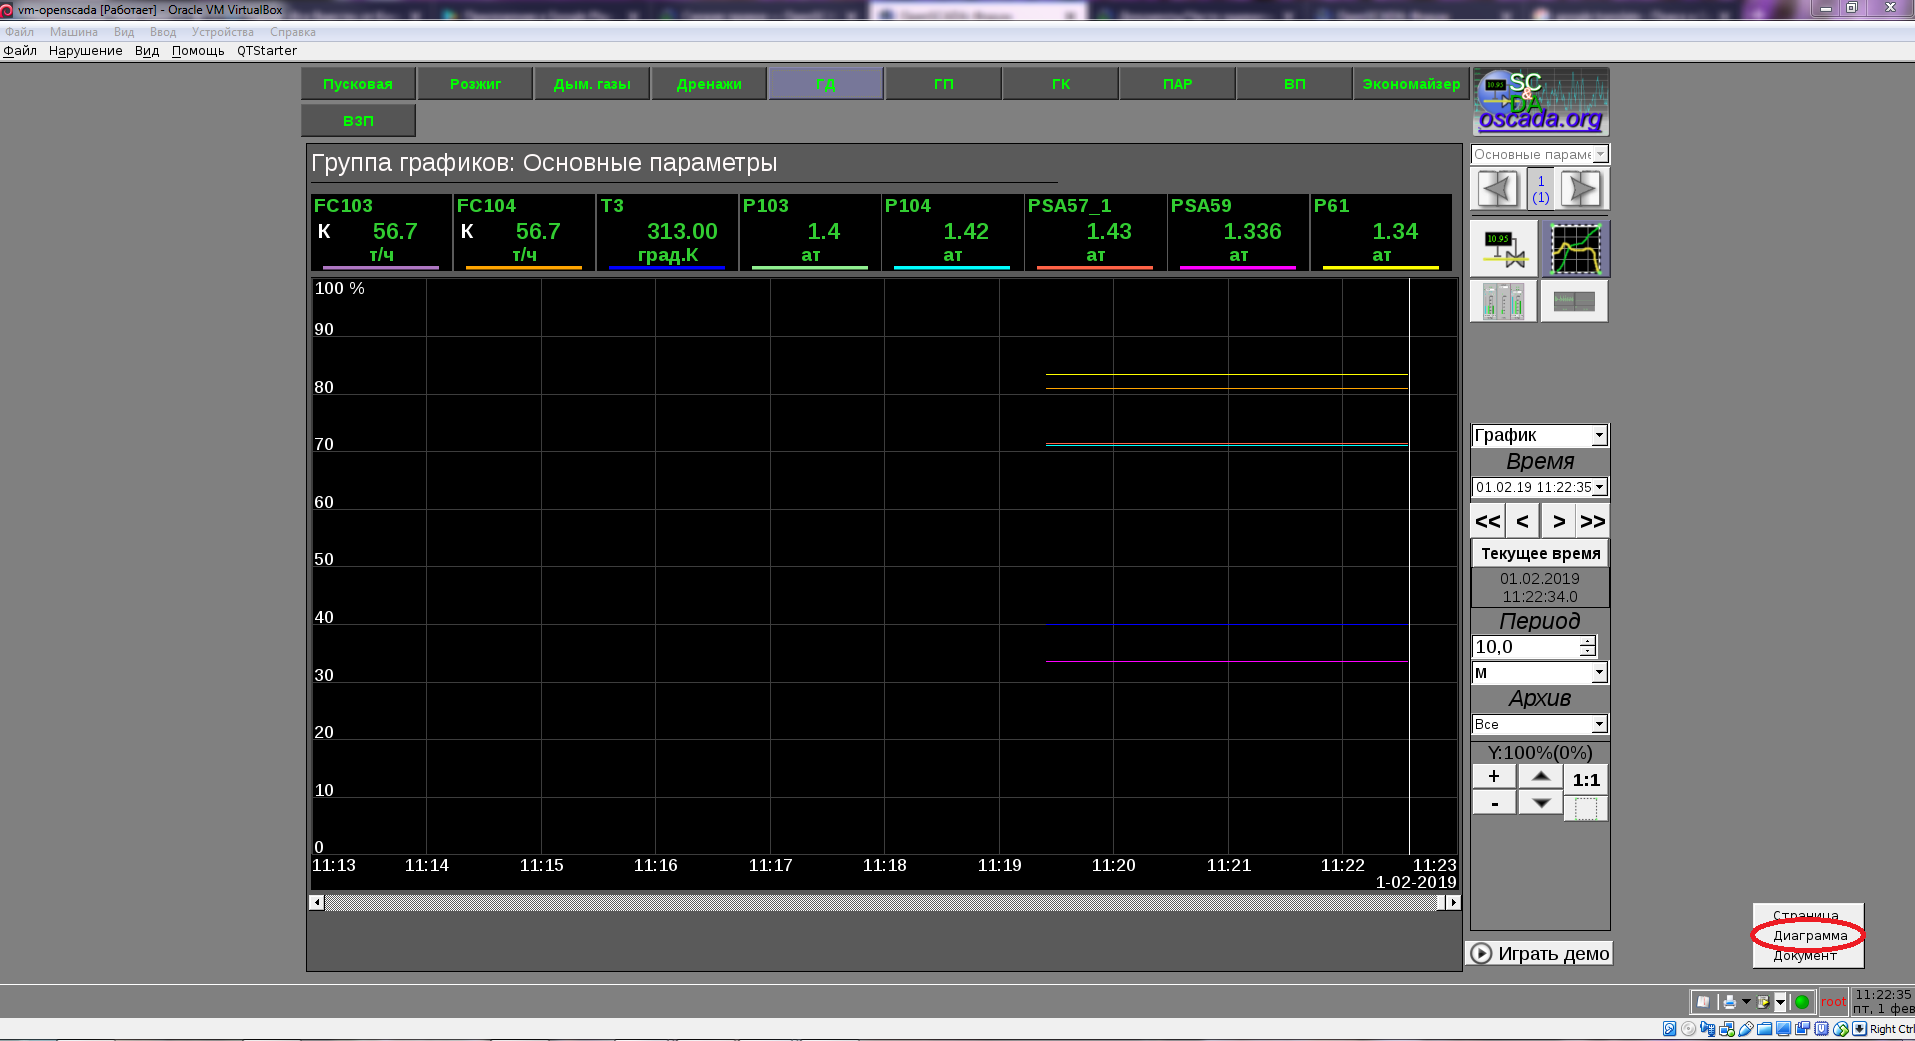Click the green status indicator circle
This screenshot has height=1041, width=1915.
(1802, 1001)
